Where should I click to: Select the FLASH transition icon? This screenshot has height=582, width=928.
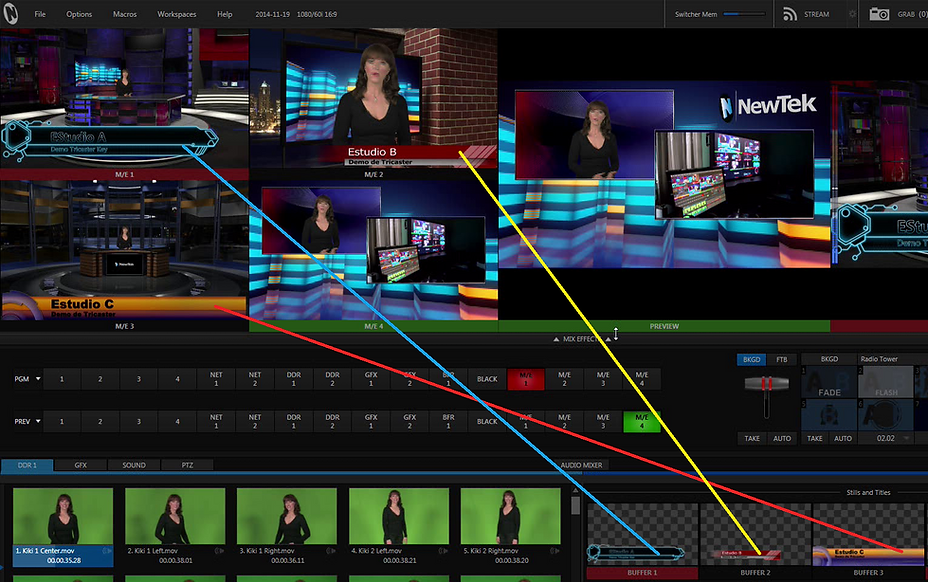point(886,382)
